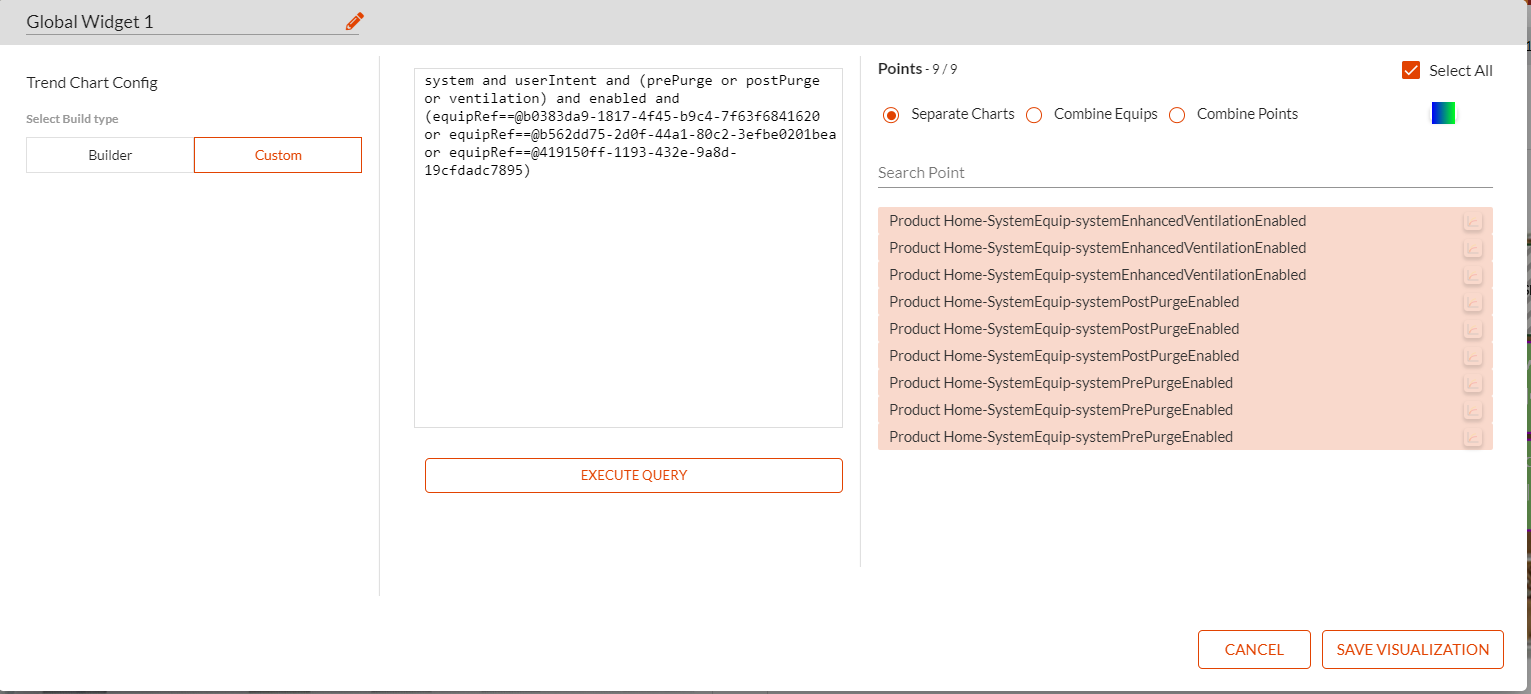Click chart icon on second systemPrePurgeEnabled row
The image size is (1531, 694).
tap(1472, 410)
